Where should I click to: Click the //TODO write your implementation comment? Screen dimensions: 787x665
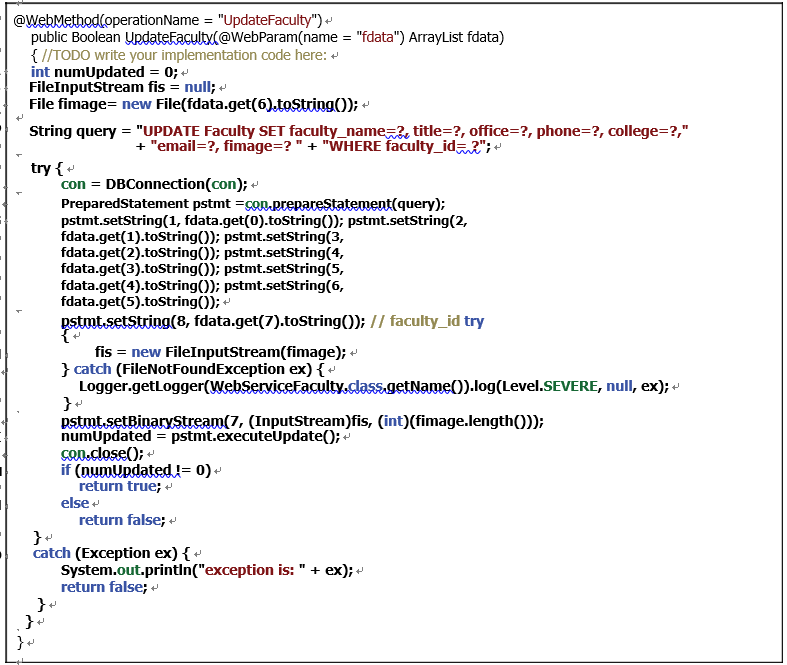[184, 55]
